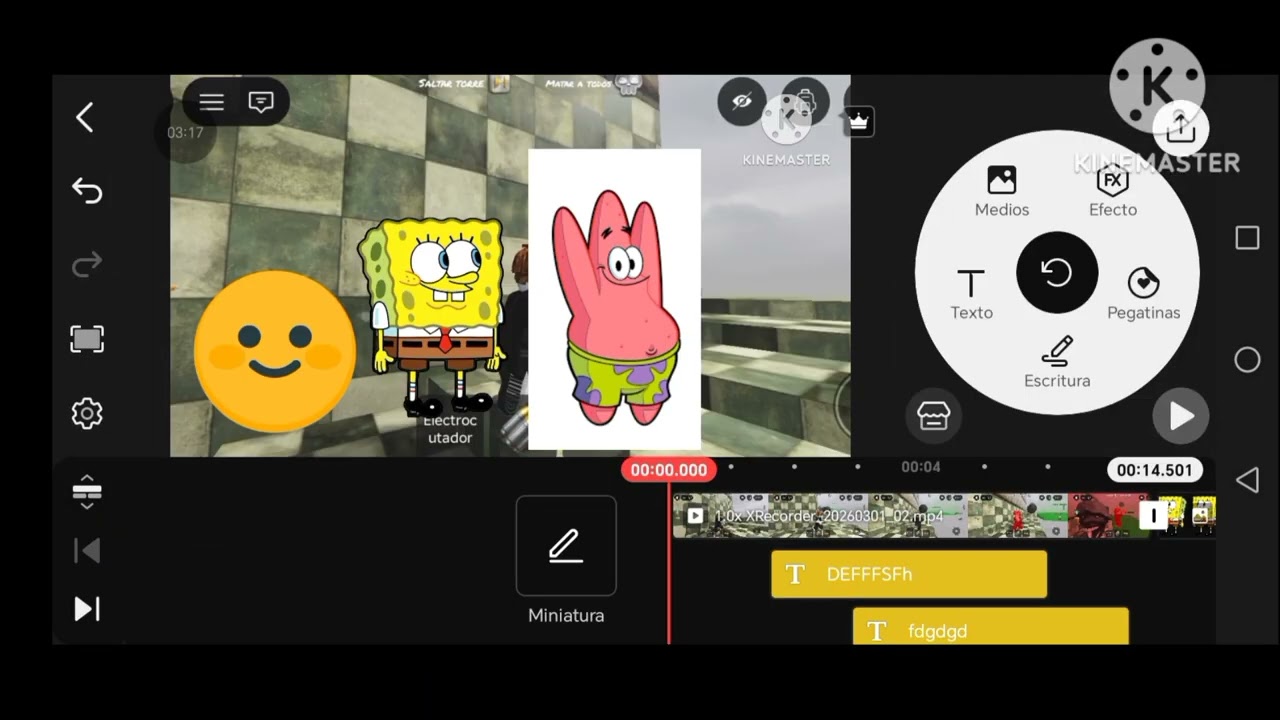
Task: Play the project preview
Action: 1181,416
